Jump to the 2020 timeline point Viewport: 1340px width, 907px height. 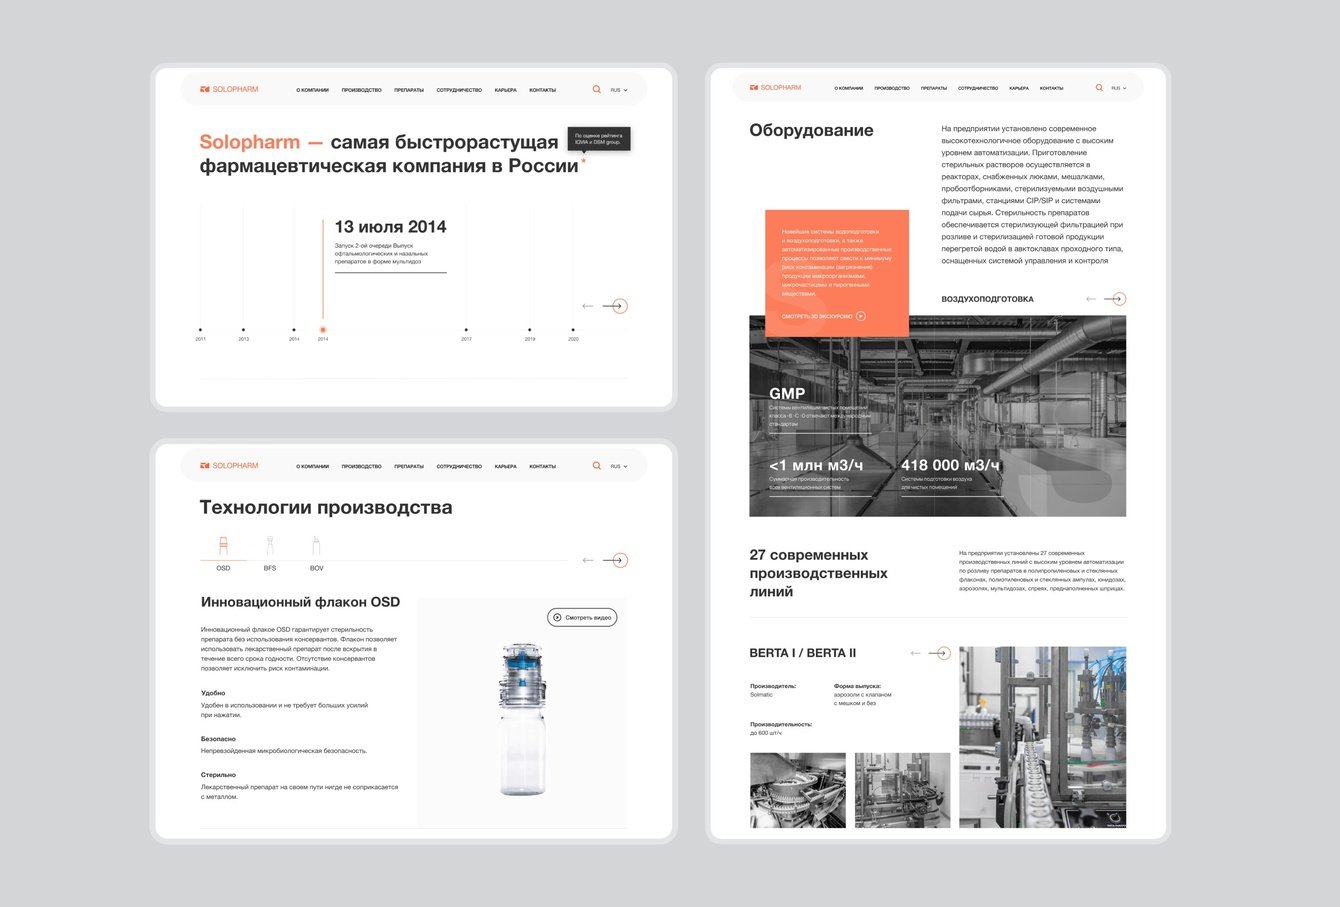point(573,330)
